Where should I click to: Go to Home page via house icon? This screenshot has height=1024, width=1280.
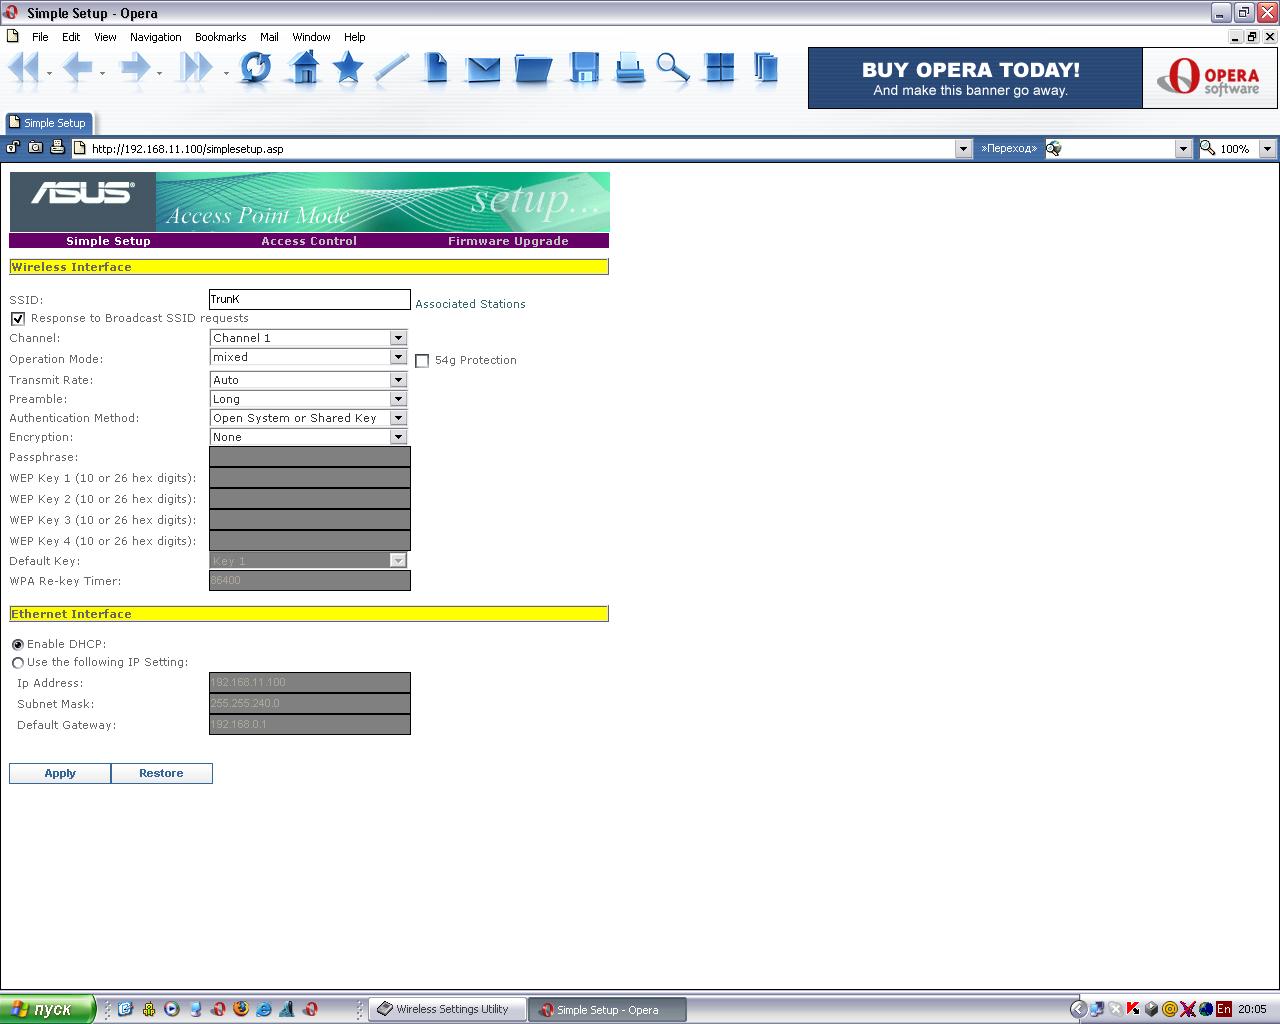coord(304,68)
